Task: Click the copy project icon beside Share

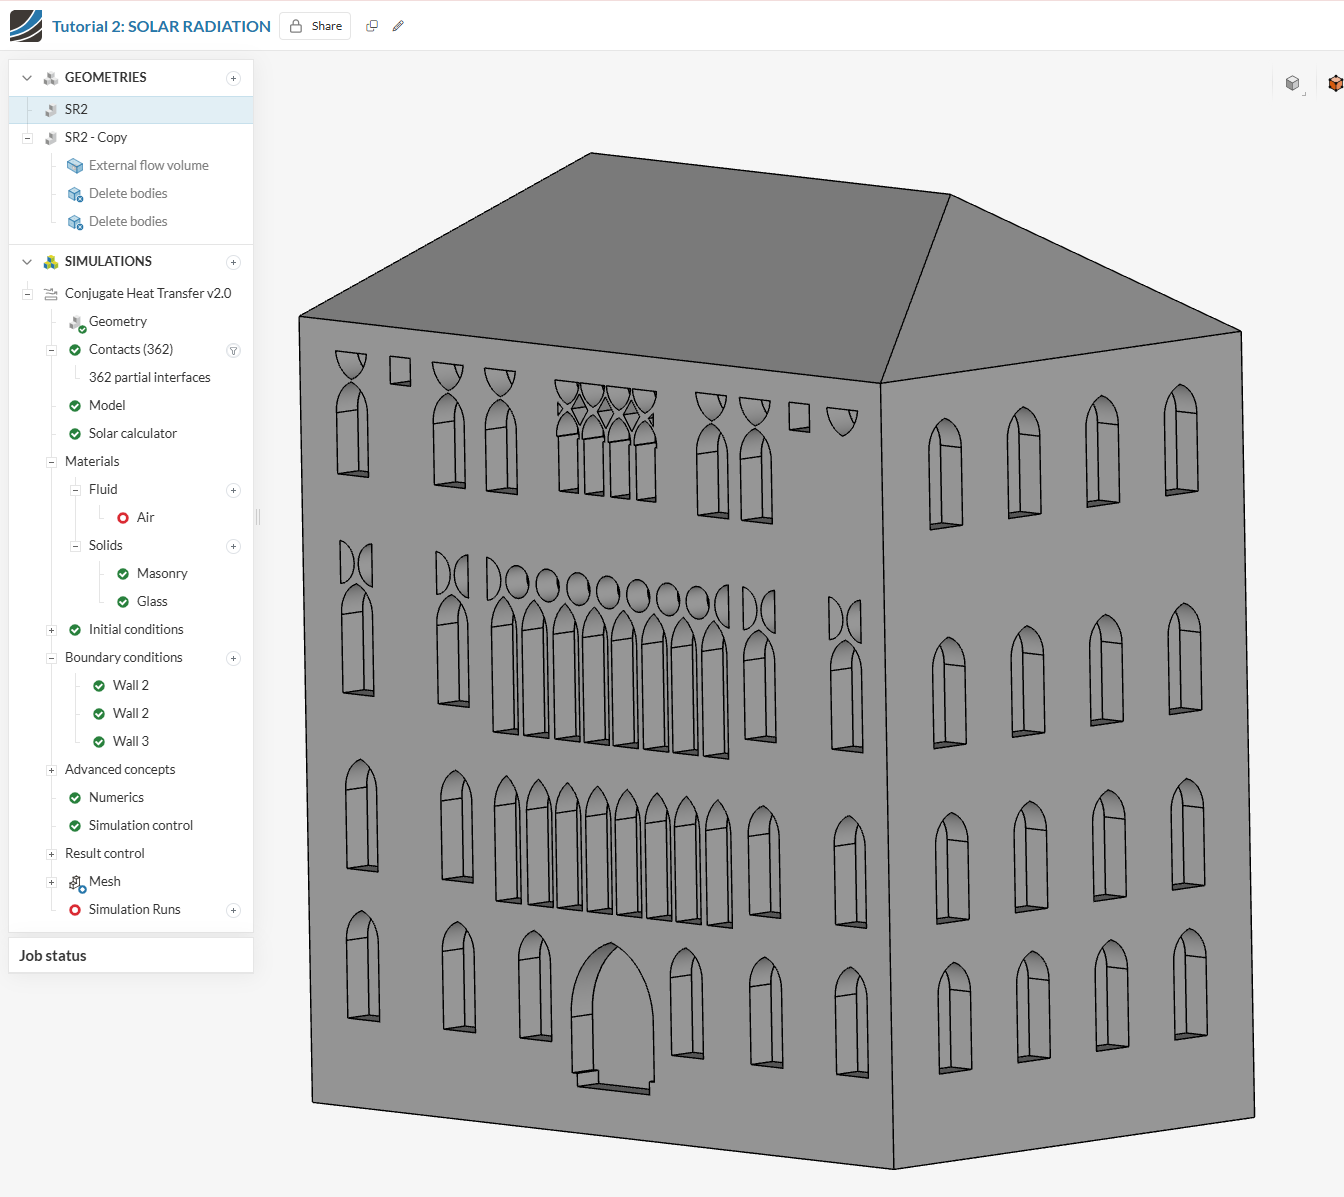Action: coord(372,26)
